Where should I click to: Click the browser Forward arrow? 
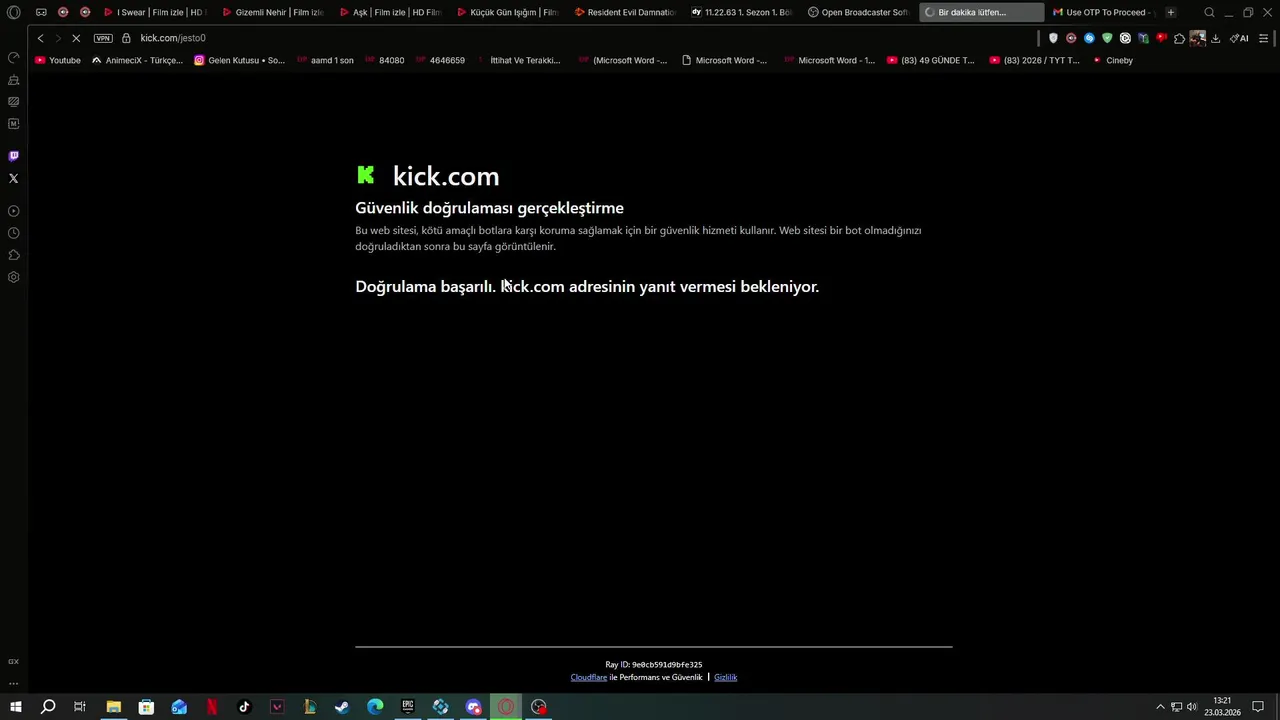click(58, 38)
